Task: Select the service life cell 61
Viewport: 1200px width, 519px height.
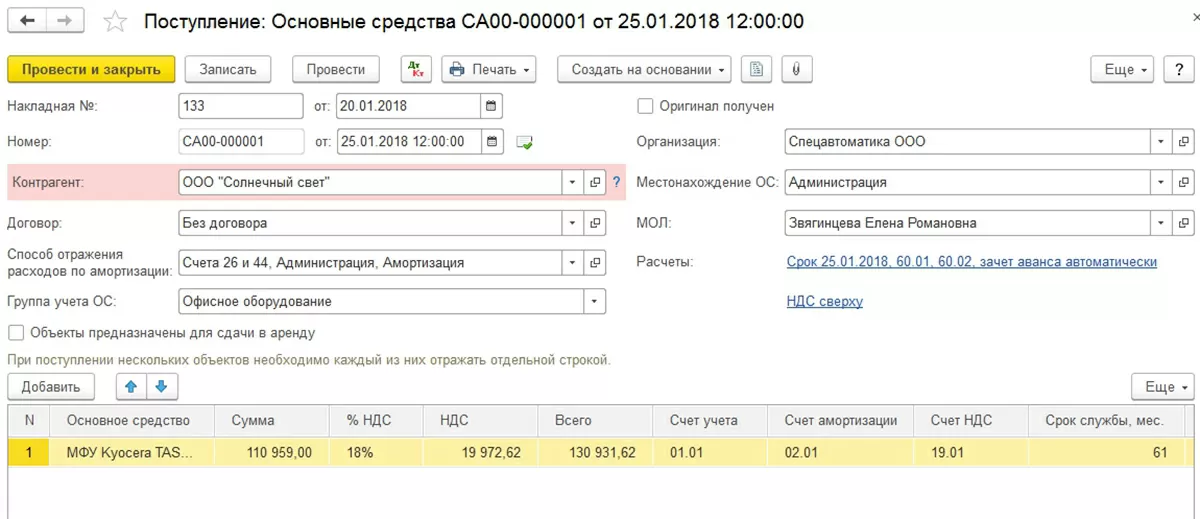Action: [1108, 453]
